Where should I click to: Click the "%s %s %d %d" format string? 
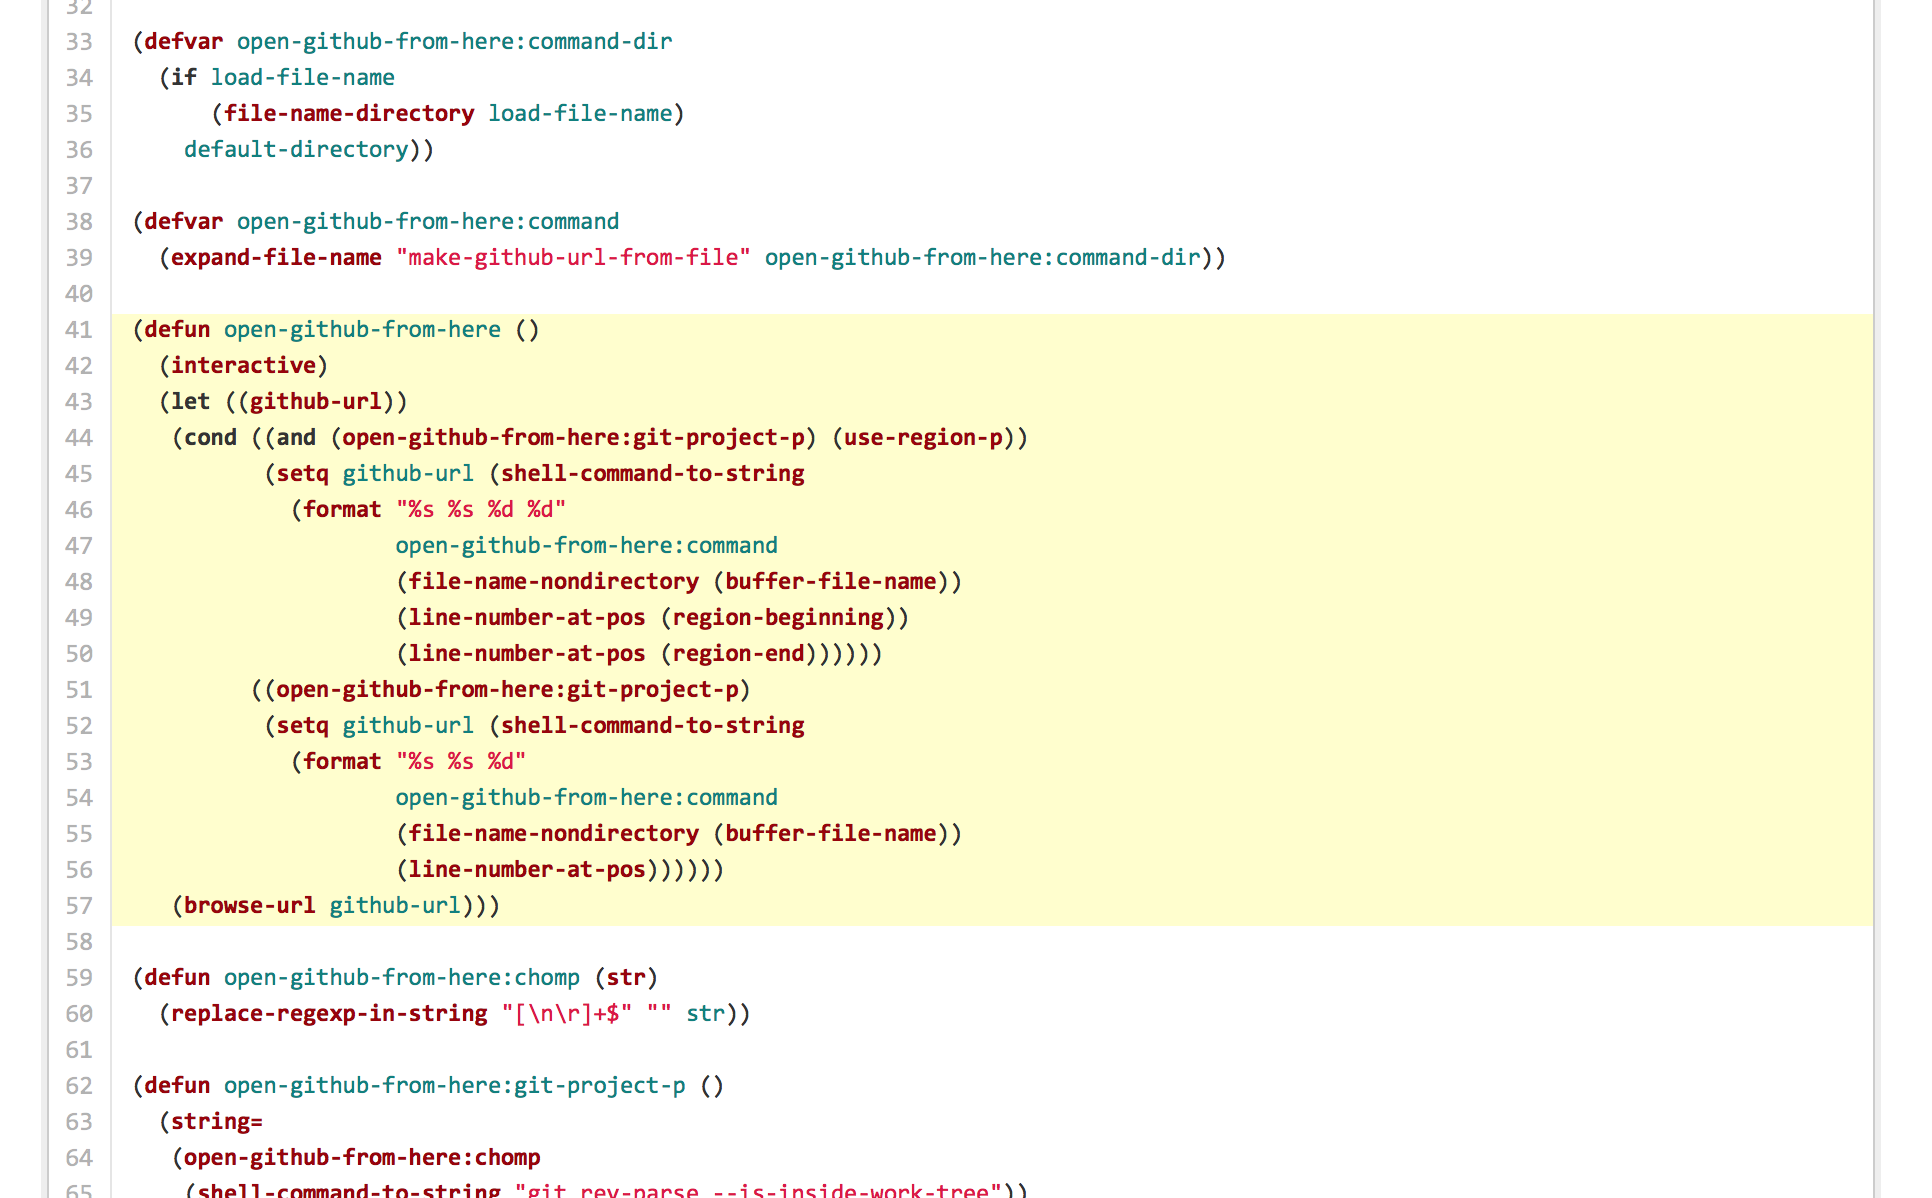[x=481, y=510]
